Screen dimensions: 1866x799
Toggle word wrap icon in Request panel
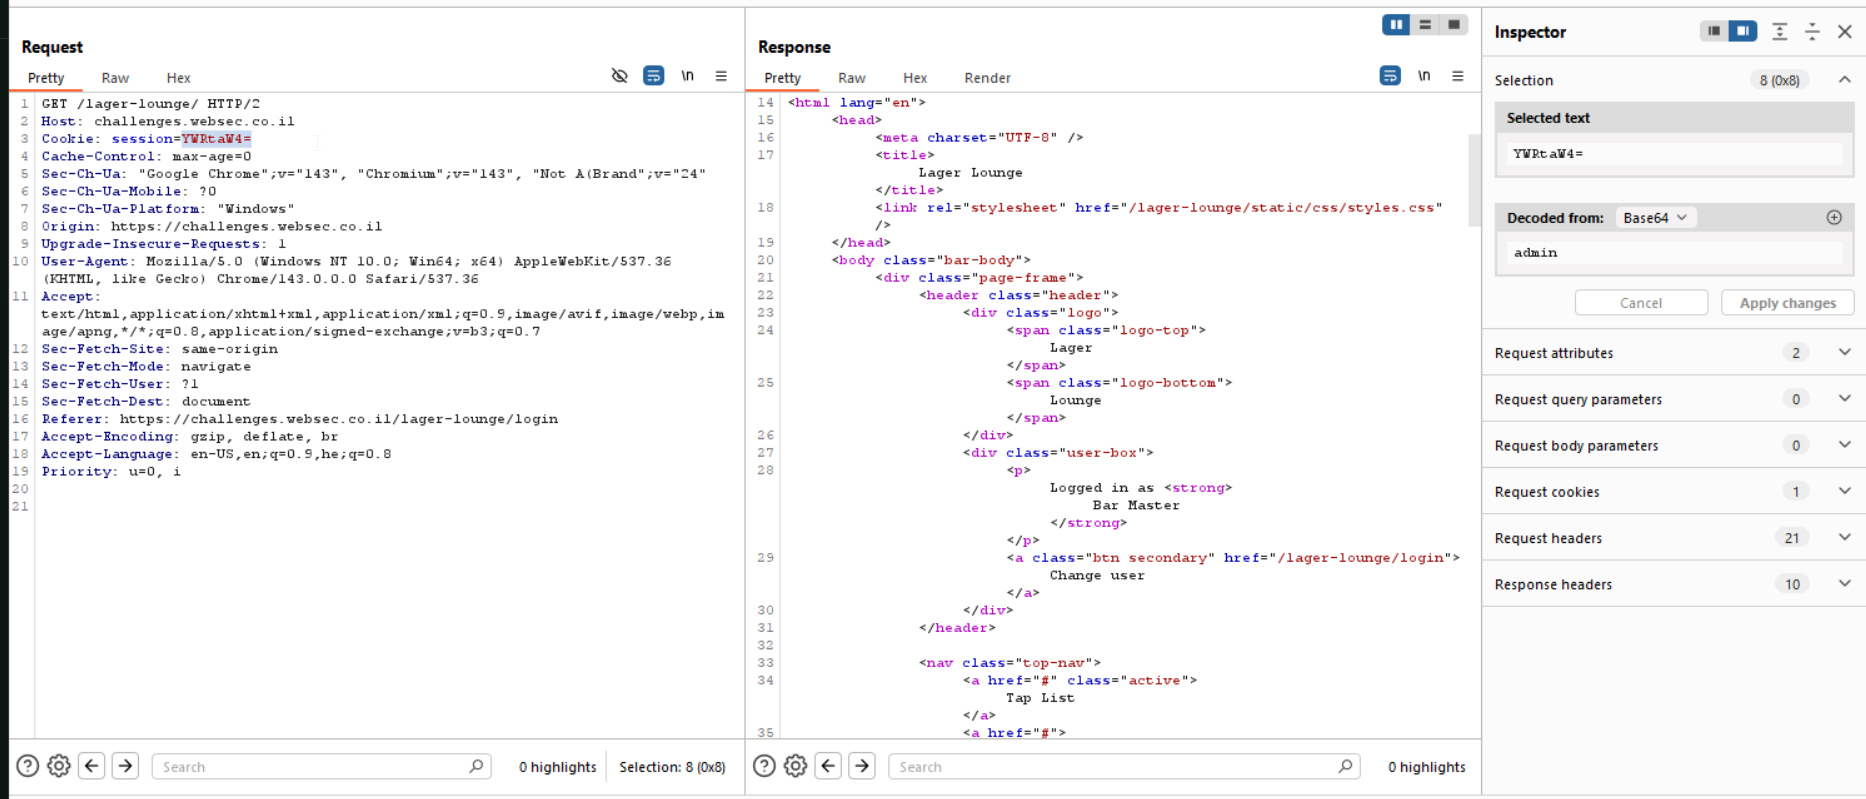click(x=653, y=76)
